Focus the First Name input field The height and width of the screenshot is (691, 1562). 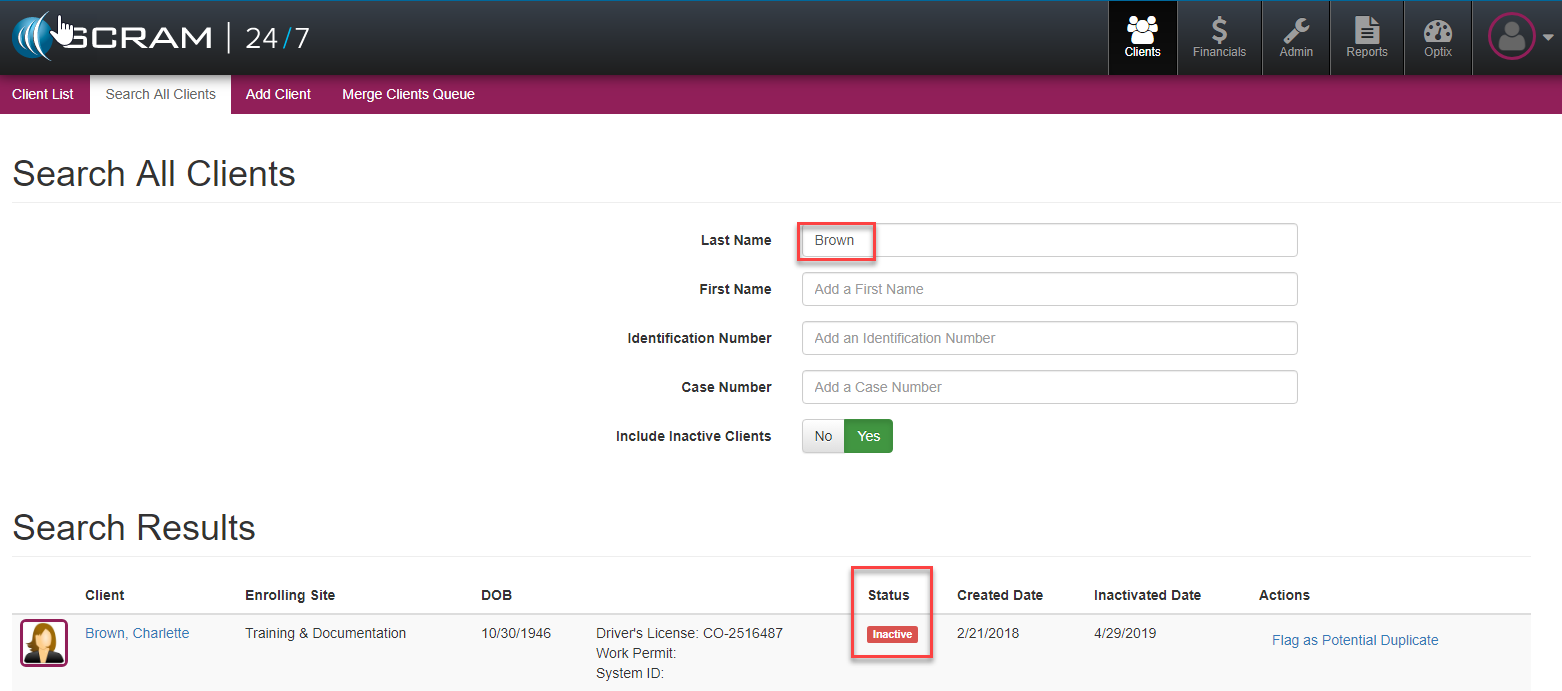pyautogui.click(x=1049, y=289)
